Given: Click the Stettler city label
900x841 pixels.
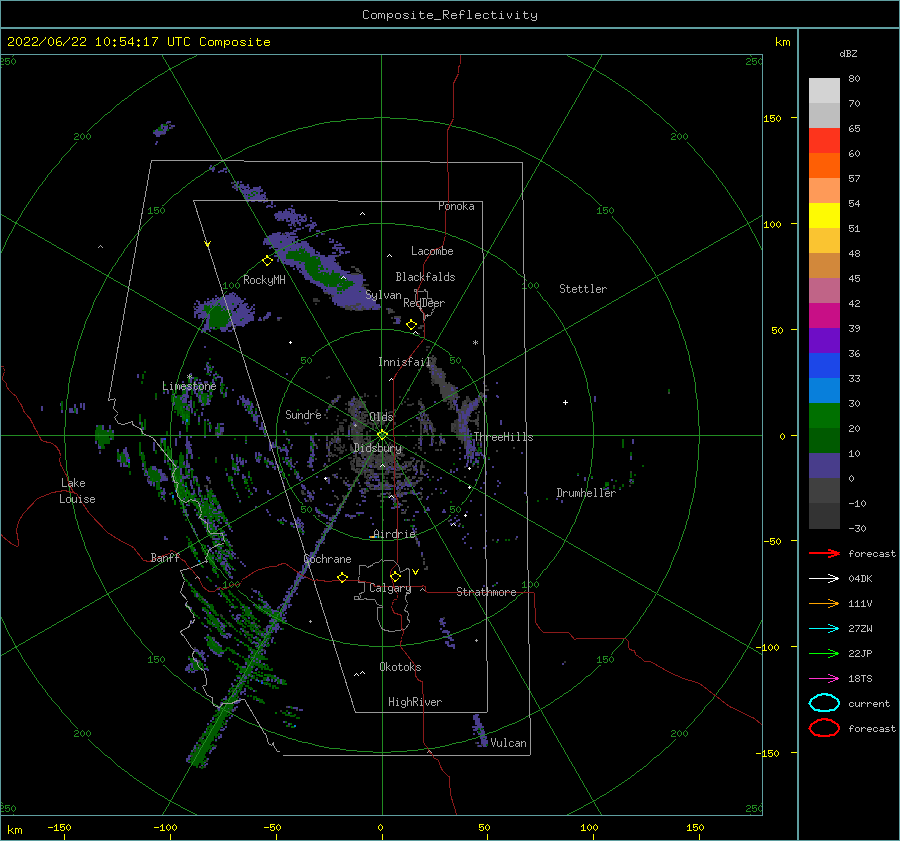Looking at the screenshot, I should (583, 289).
